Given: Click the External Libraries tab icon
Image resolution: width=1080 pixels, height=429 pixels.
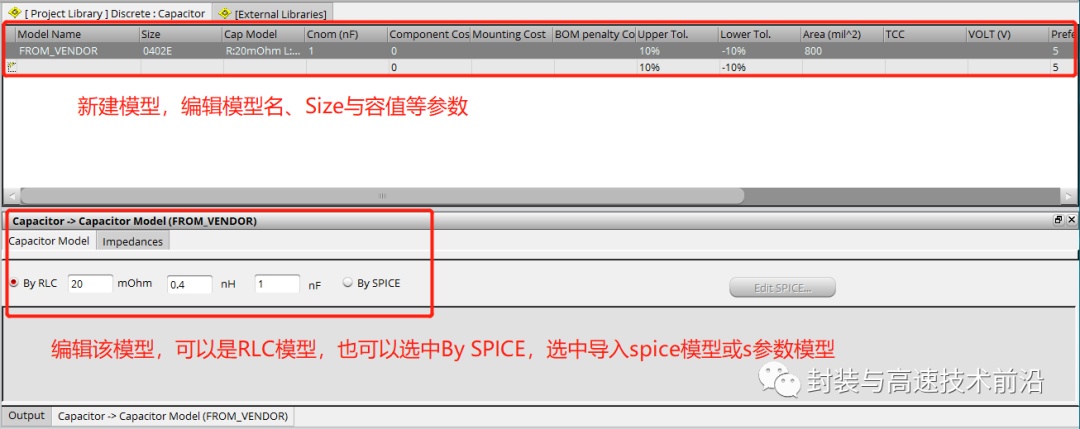Looking at the screenshot, I should [x=223, y=12].
